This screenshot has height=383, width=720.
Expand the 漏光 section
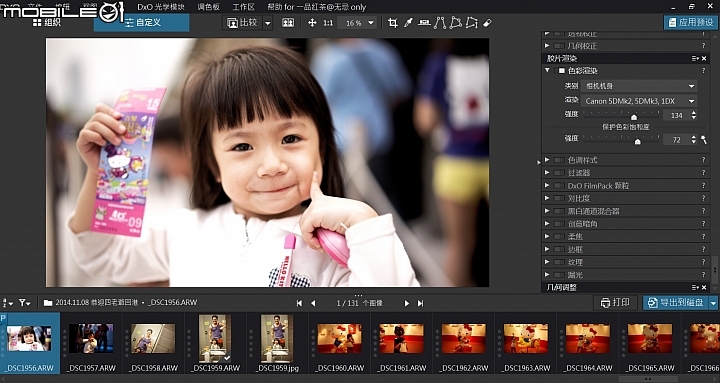coord(547,275)
